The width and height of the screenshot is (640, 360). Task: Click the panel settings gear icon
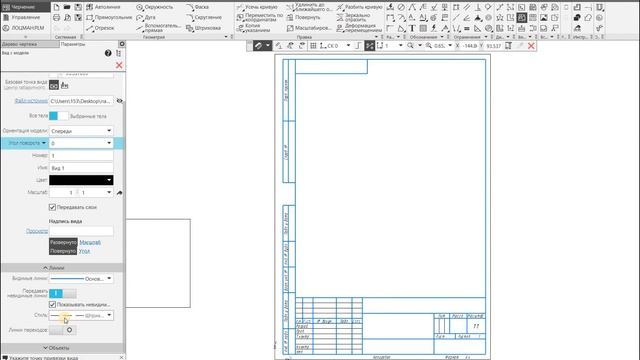pos(122,44)
